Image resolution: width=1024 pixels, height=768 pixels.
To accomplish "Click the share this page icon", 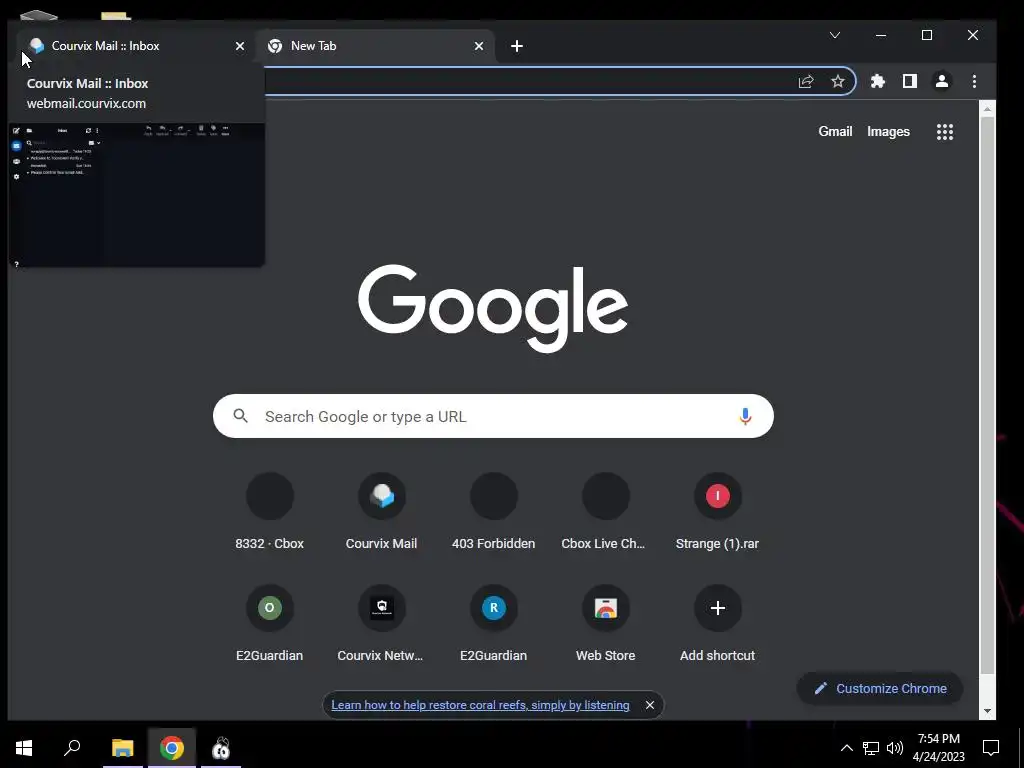I will pos(806,81).
